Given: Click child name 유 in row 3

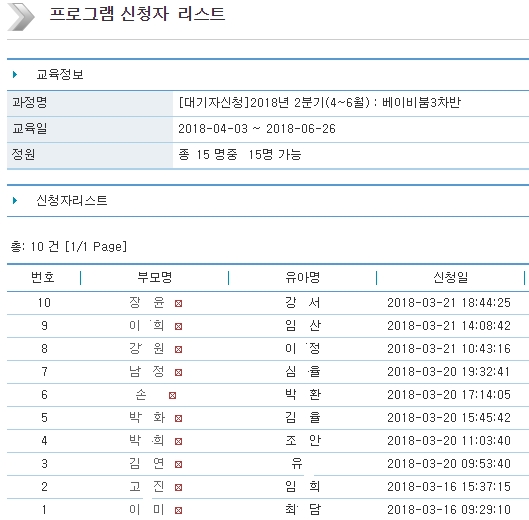Looking at the screenshot, I should [297, 464].
